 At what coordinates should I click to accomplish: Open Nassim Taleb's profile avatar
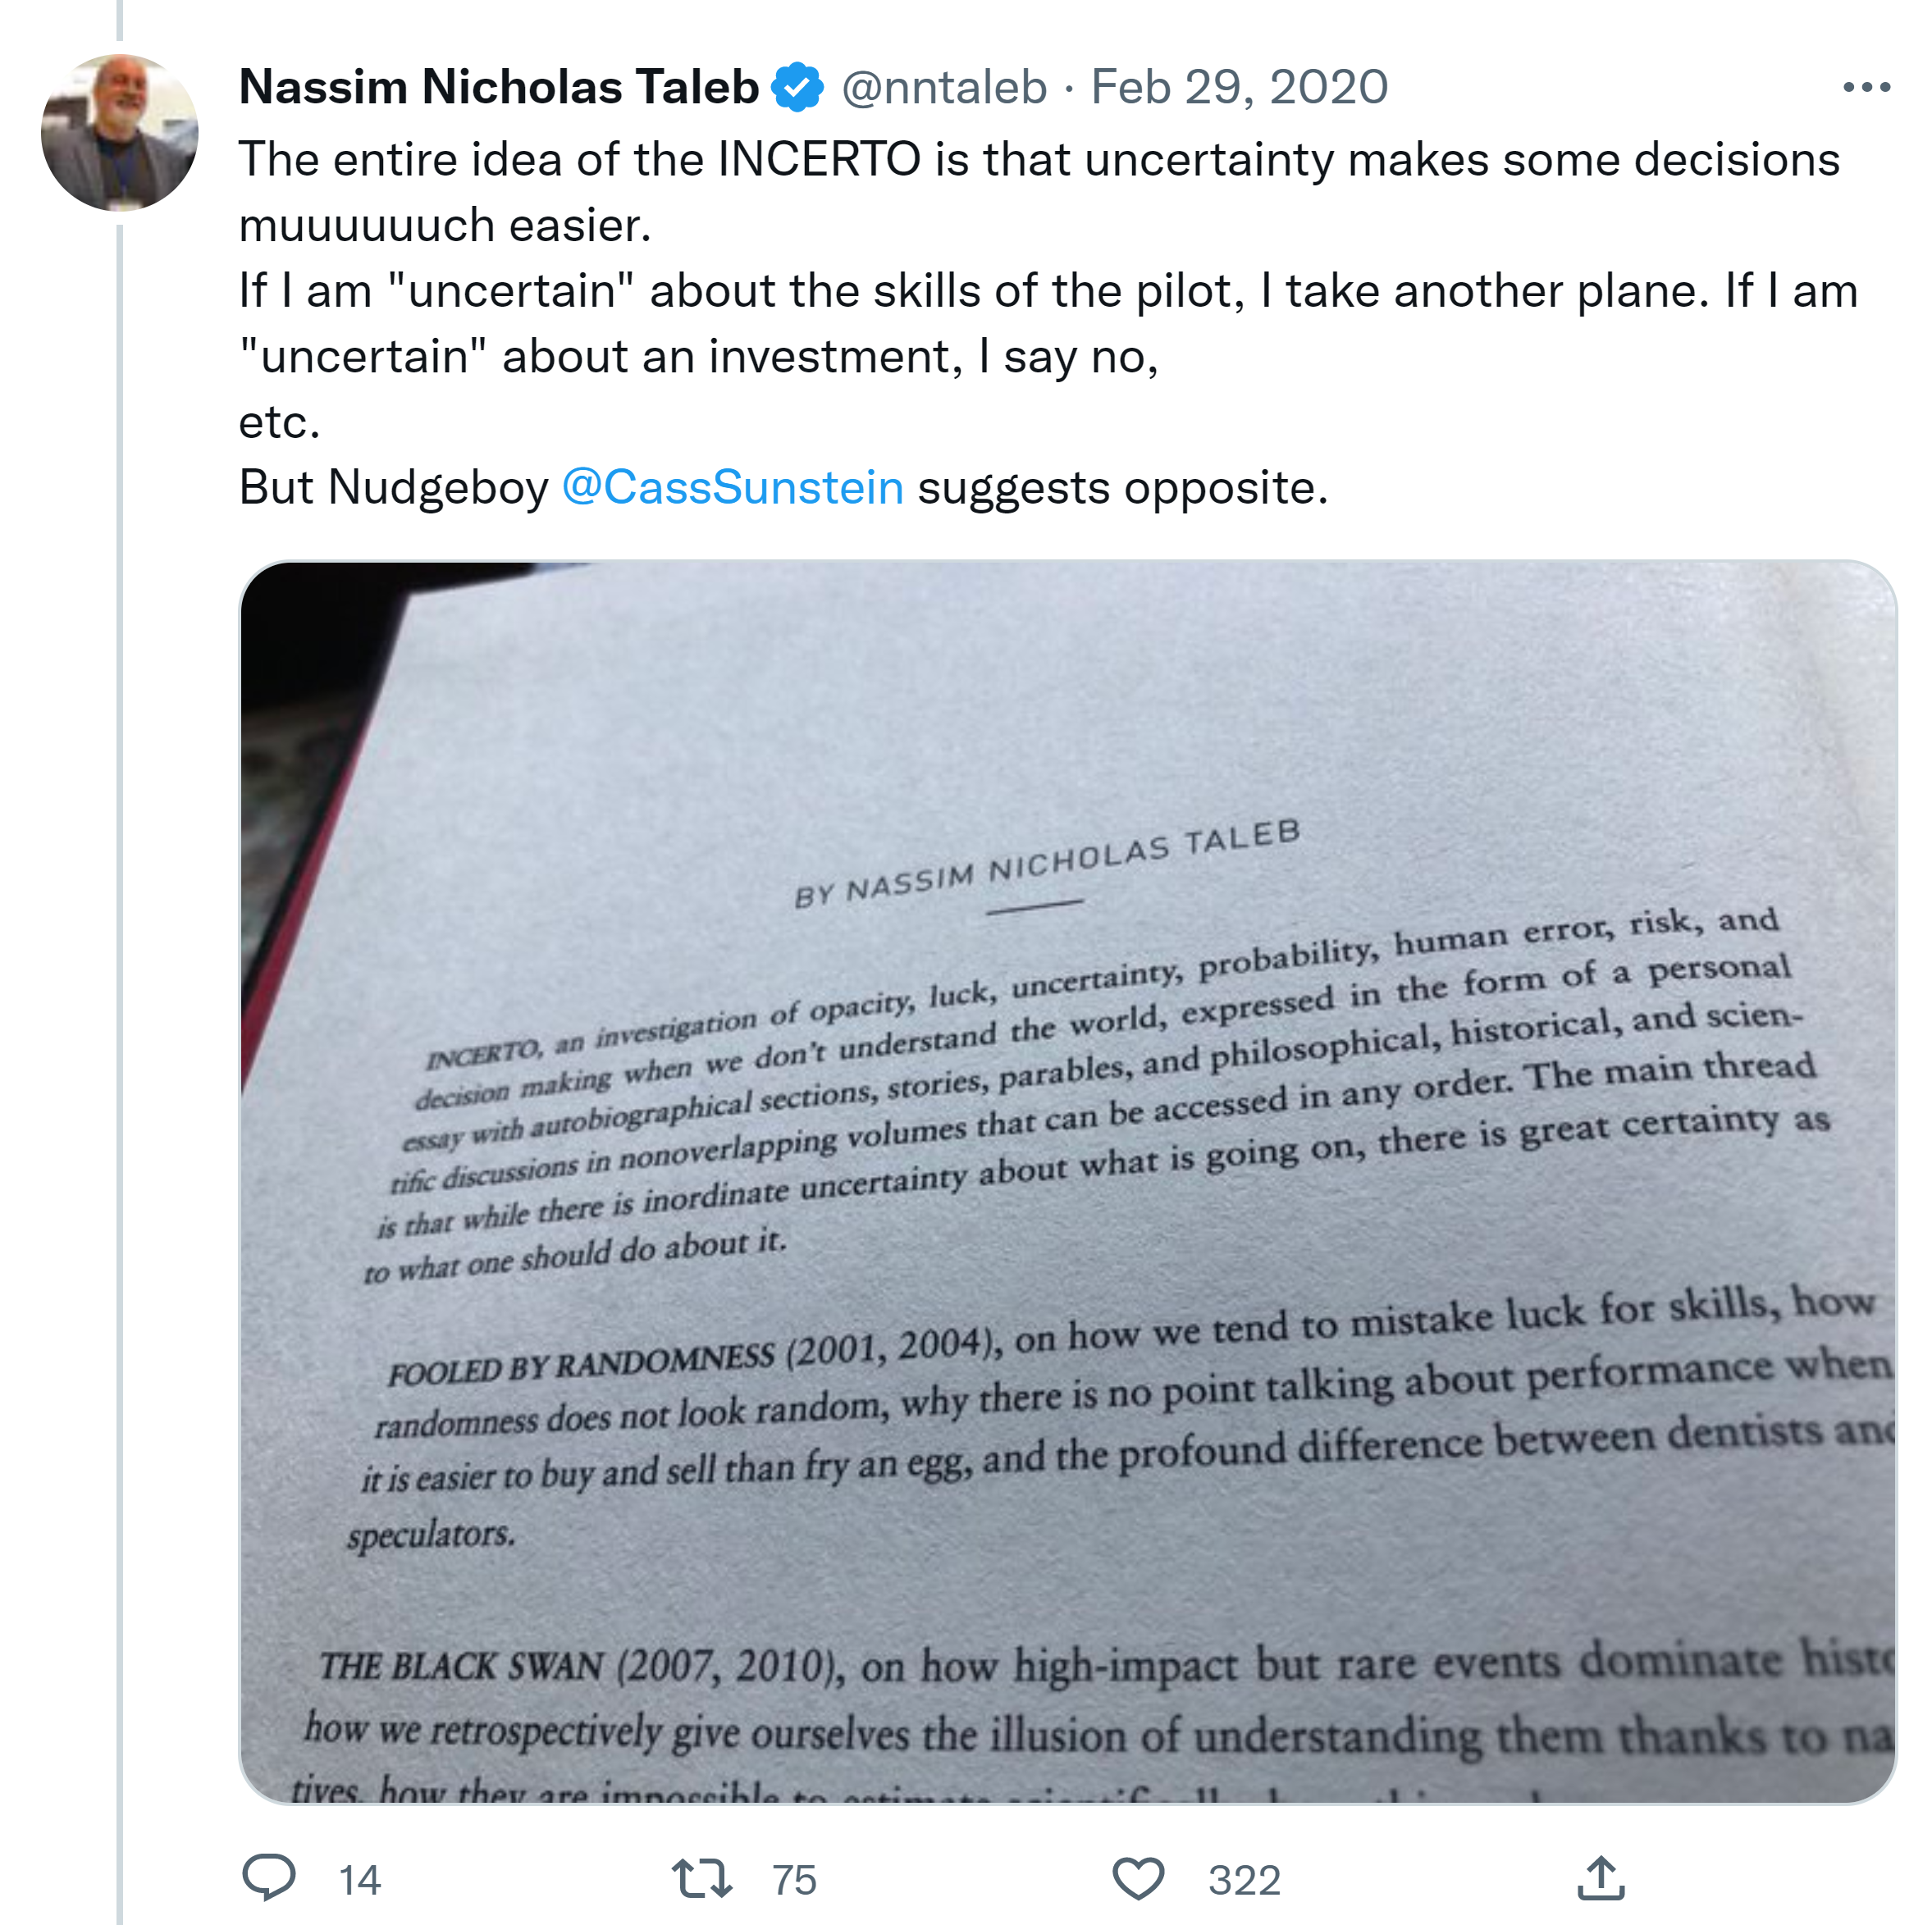click(x=120, y=133)
